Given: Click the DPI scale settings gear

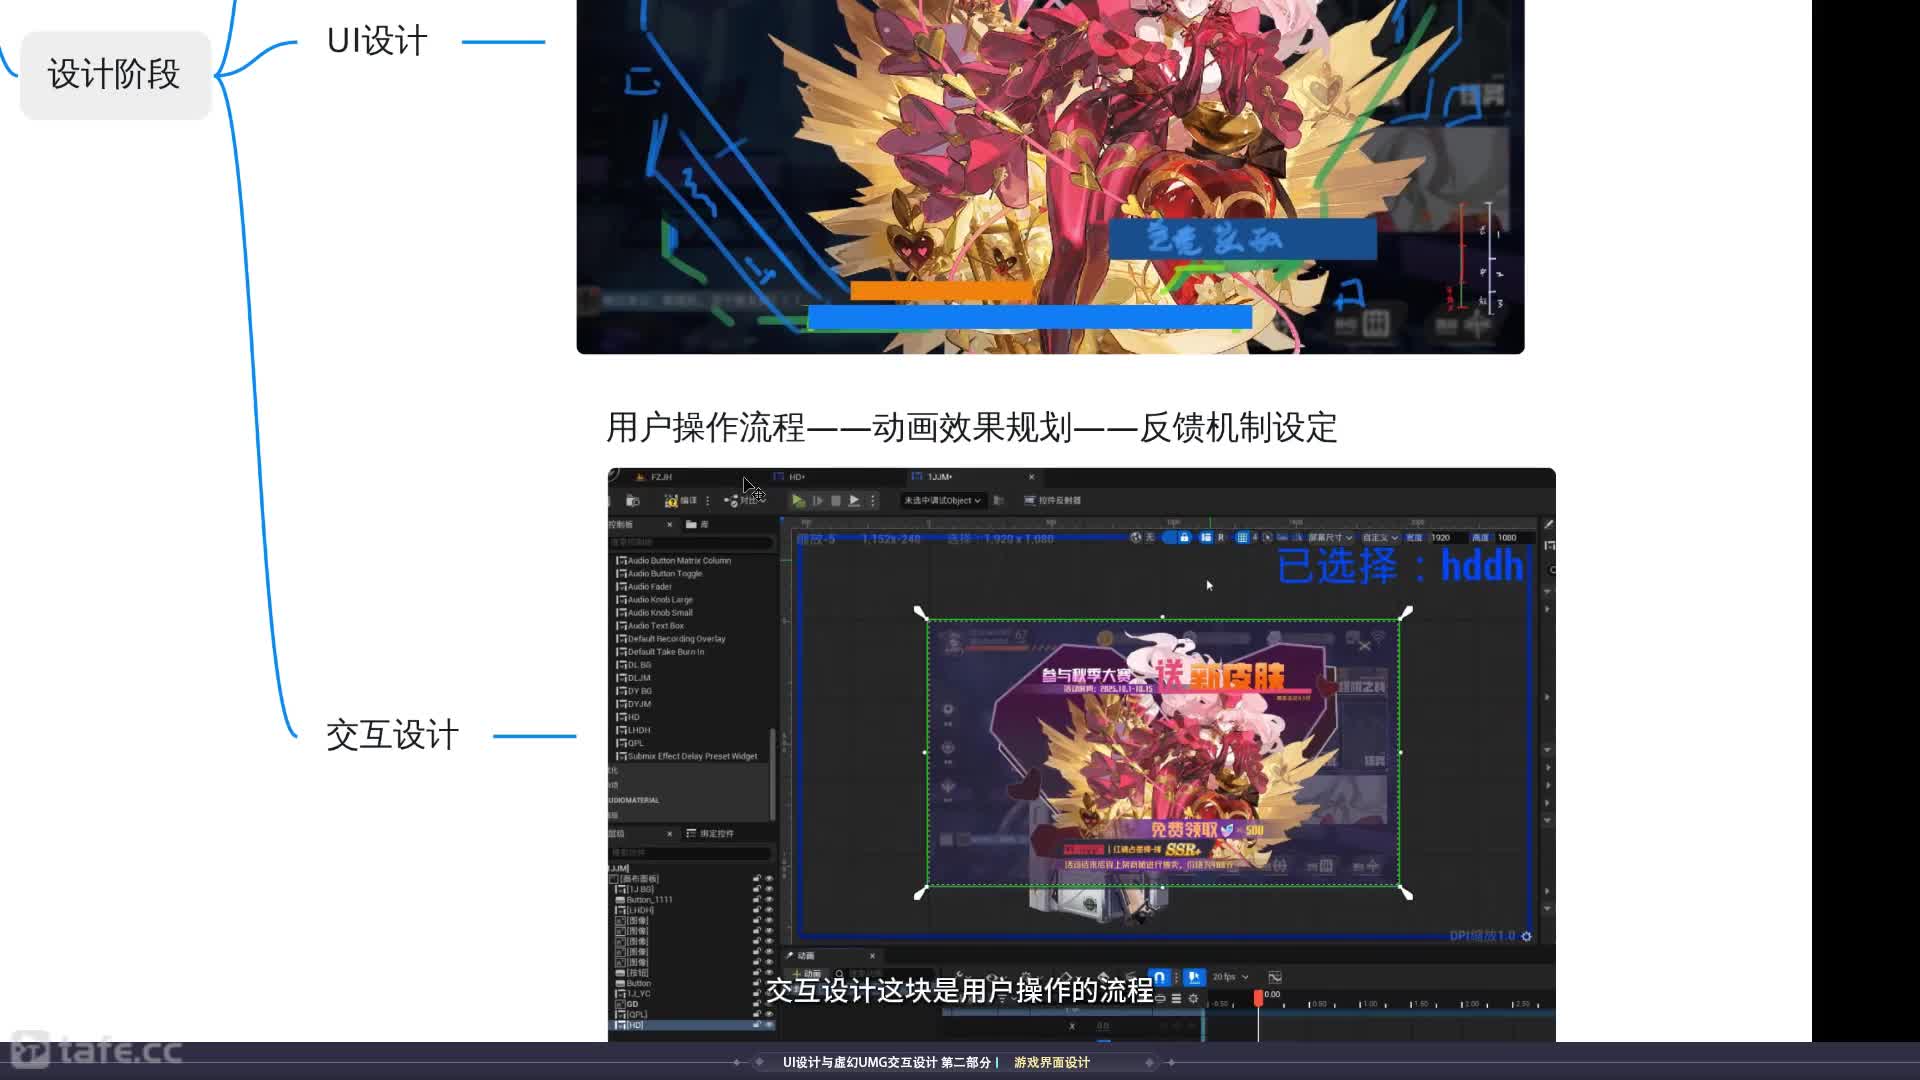Looking at the screenshot, I should pos(1526,937).
